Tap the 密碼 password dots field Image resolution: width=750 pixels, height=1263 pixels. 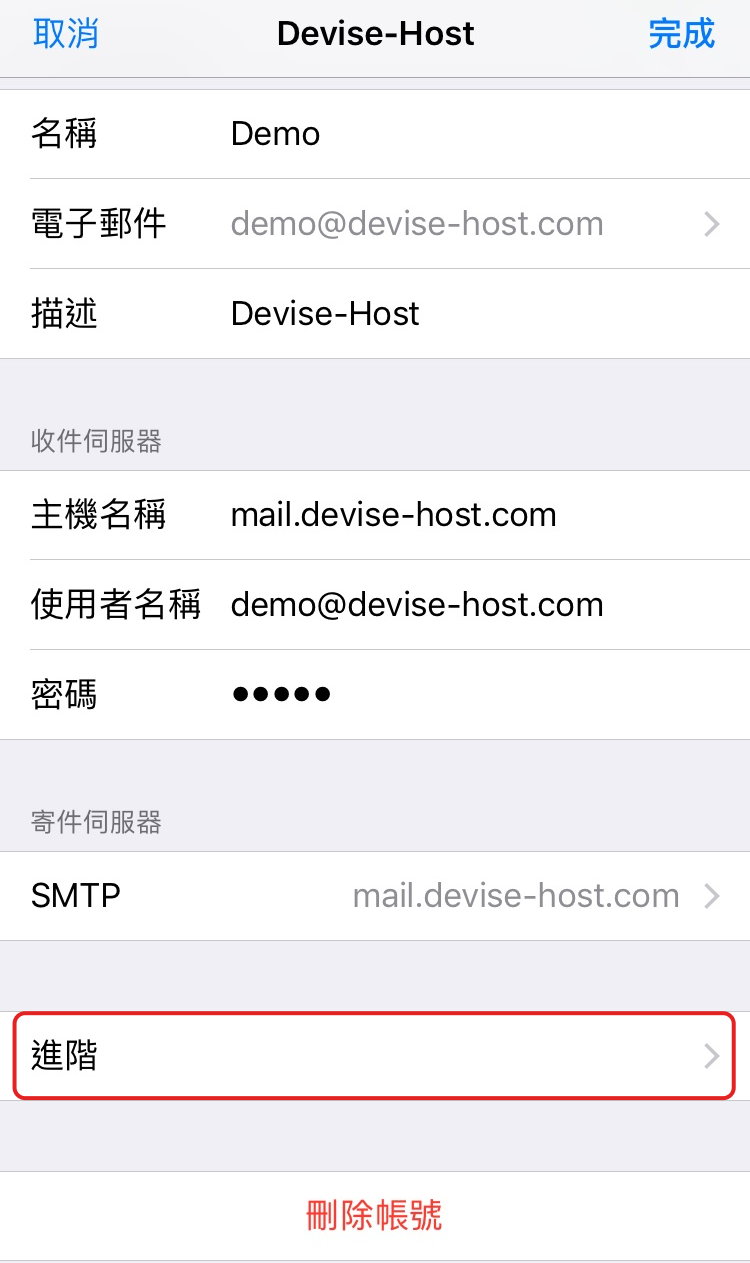[281, 694]
